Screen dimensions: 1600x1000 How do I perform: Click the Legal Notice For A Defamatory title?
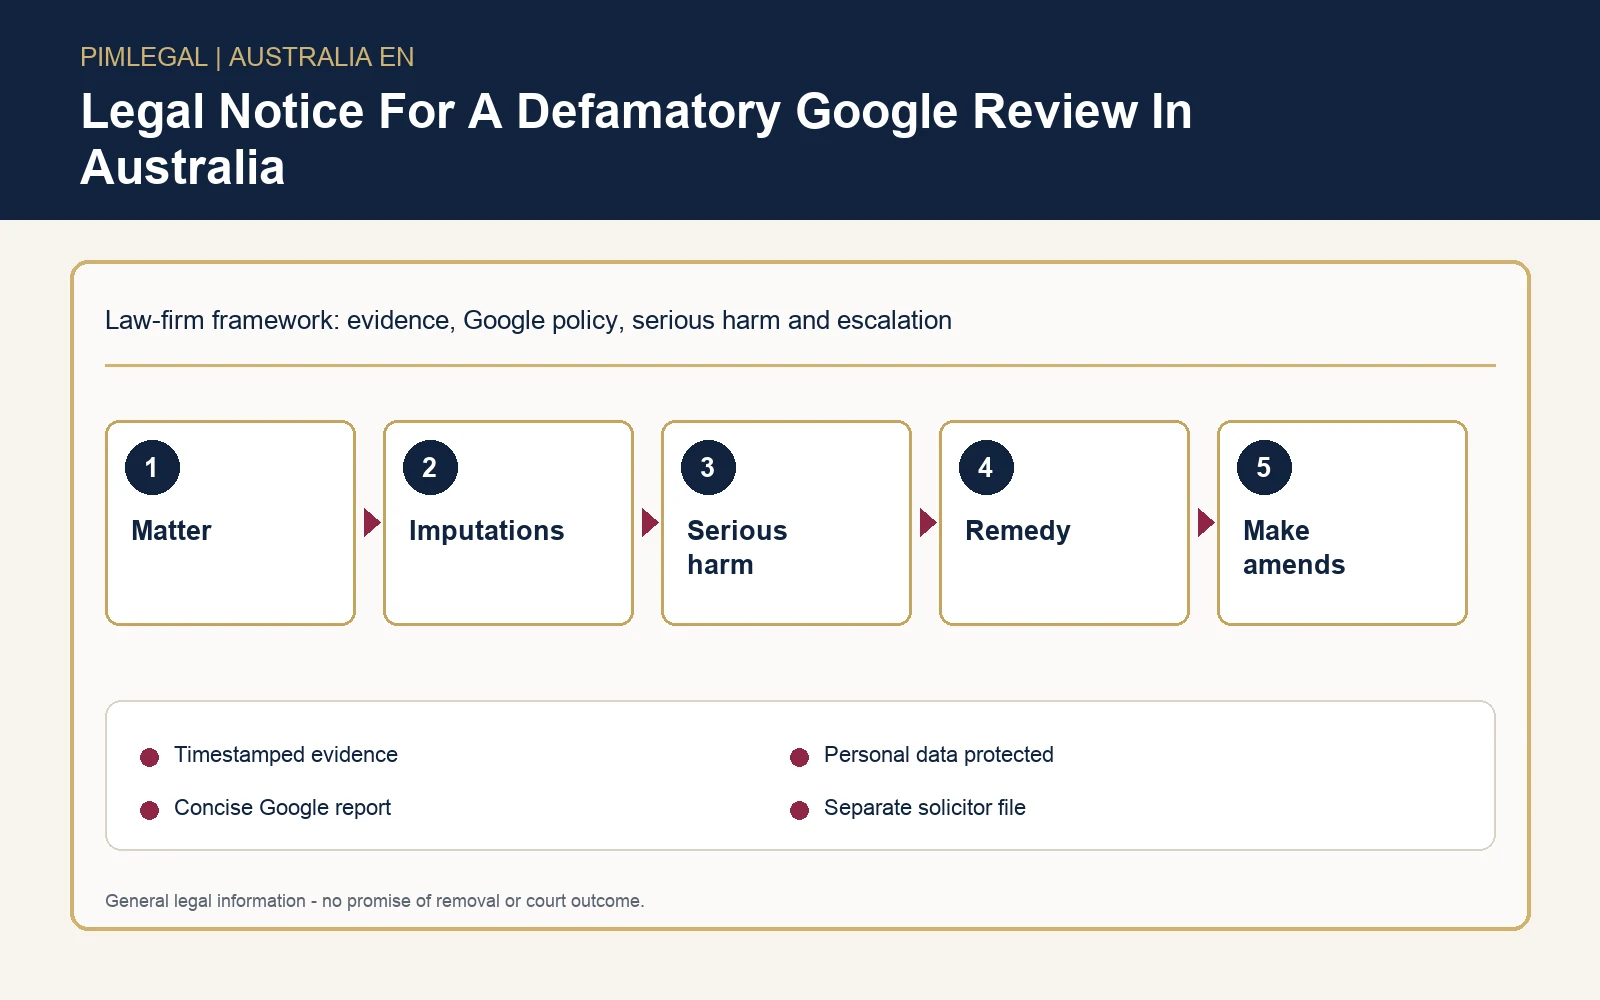click(636, 139)
